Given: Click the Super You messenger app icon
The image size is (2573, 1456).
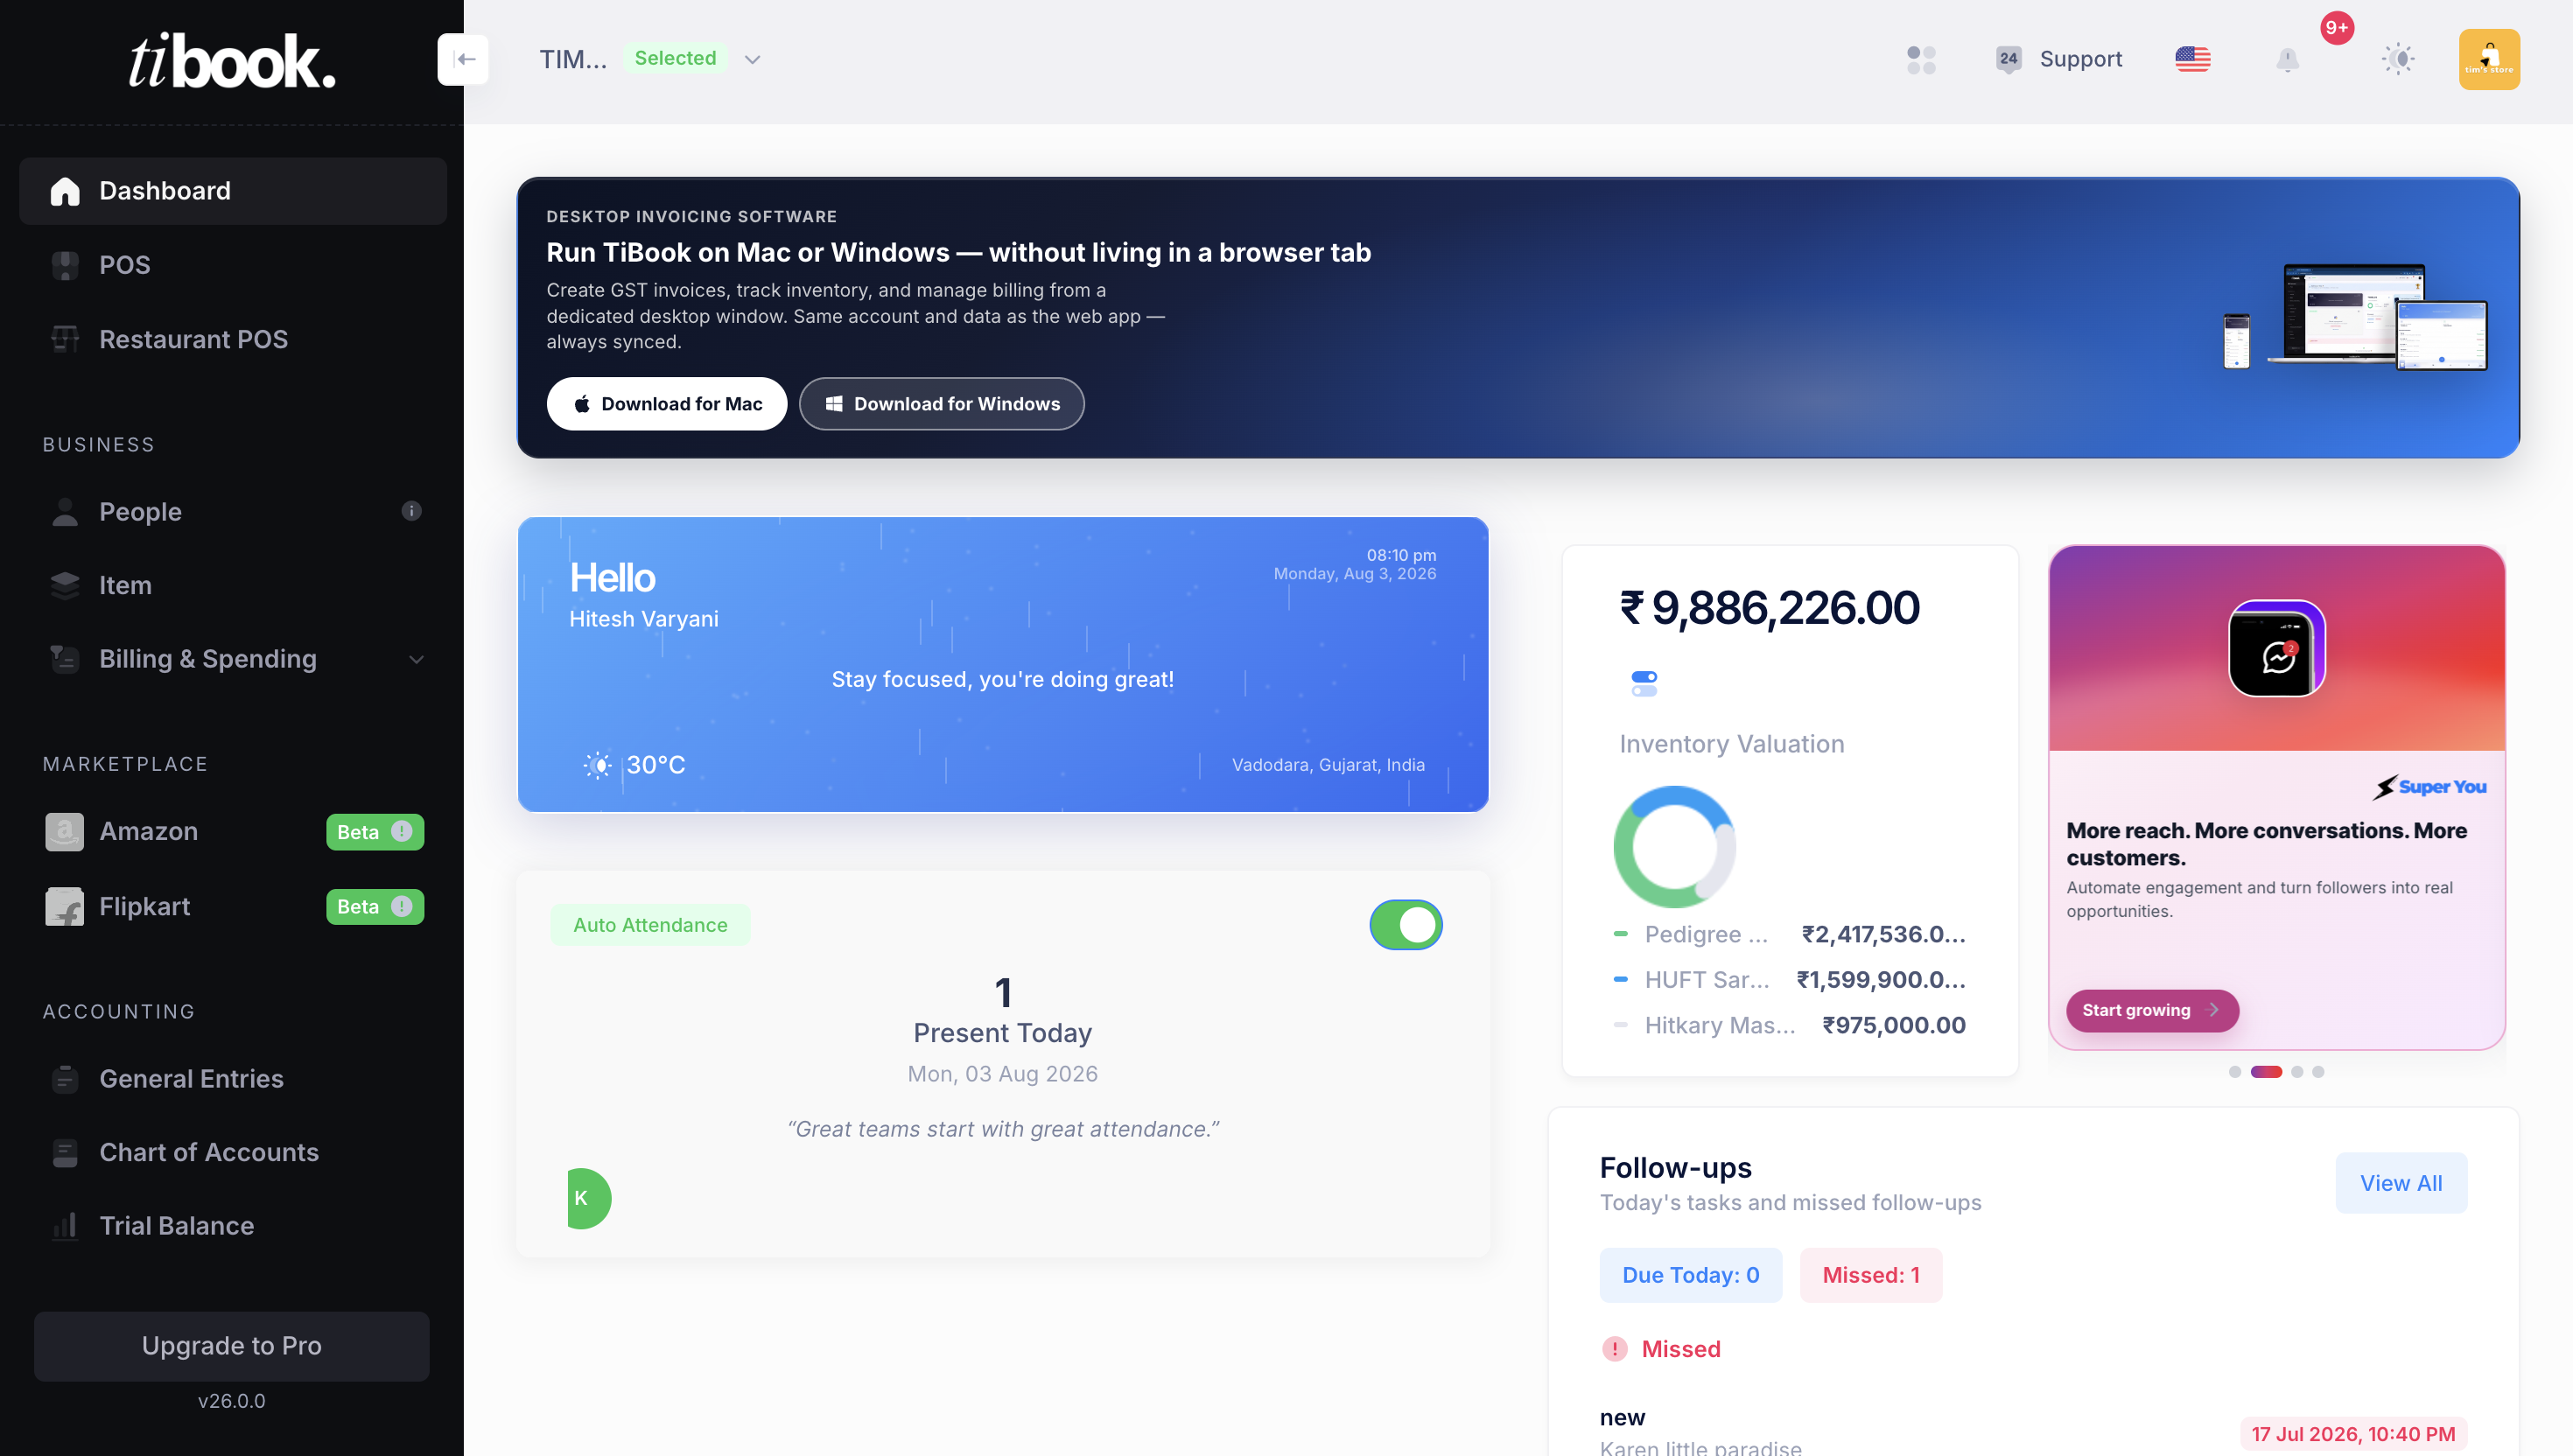Looking at the screenshot, I should click(2276, 648).
